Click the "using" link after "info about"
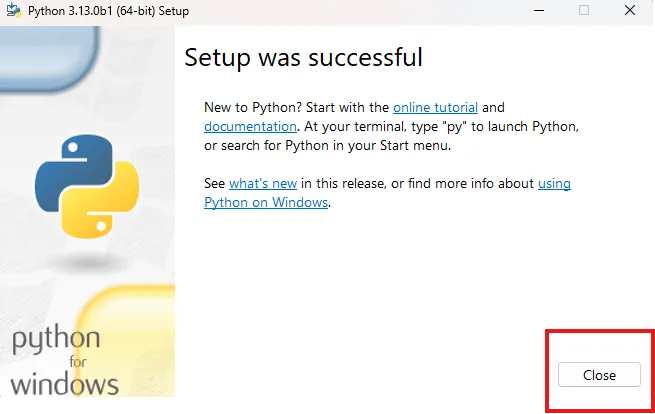Image resolution: width=655 pixels, height=414 pixels. click(554, 184)
